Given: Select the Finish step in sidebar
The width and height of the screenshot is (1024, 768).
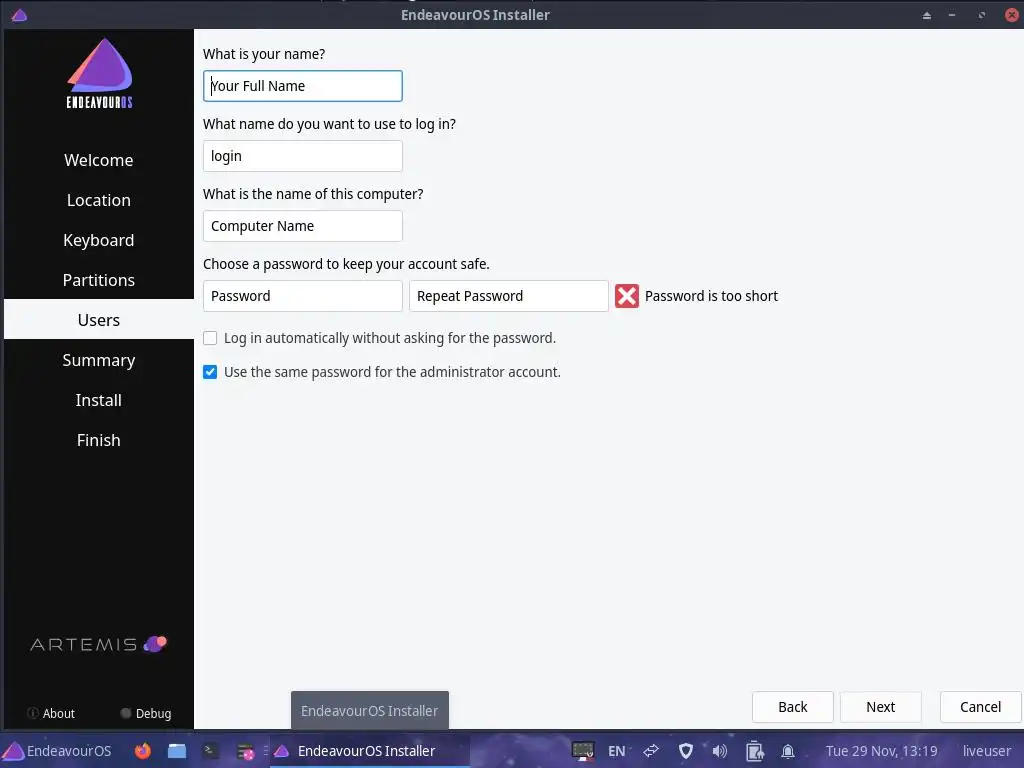Looking at the screenshot, I should pyautogui.click(x=99, y=440).
